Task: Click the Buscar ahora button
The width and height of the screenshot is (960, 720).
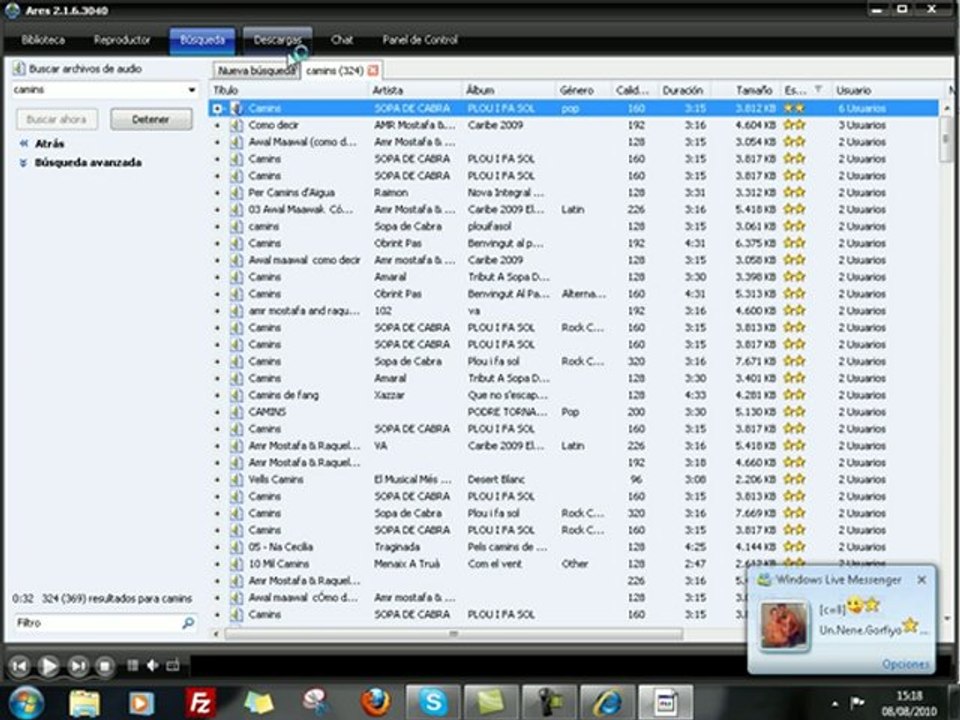Action: pos(56,119)
